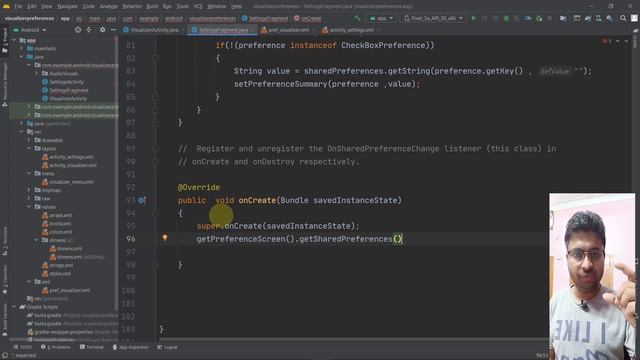The width and height of the screenshot is (640, 360).
Task: Select VisualizerActivity class in project tree
Action: 64,98
